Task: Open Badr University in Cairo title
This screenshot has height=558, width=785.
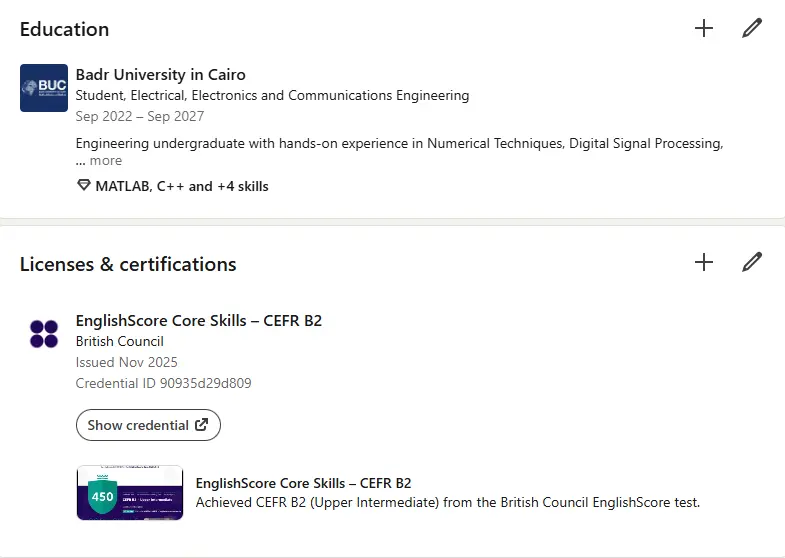Action: 160,75
